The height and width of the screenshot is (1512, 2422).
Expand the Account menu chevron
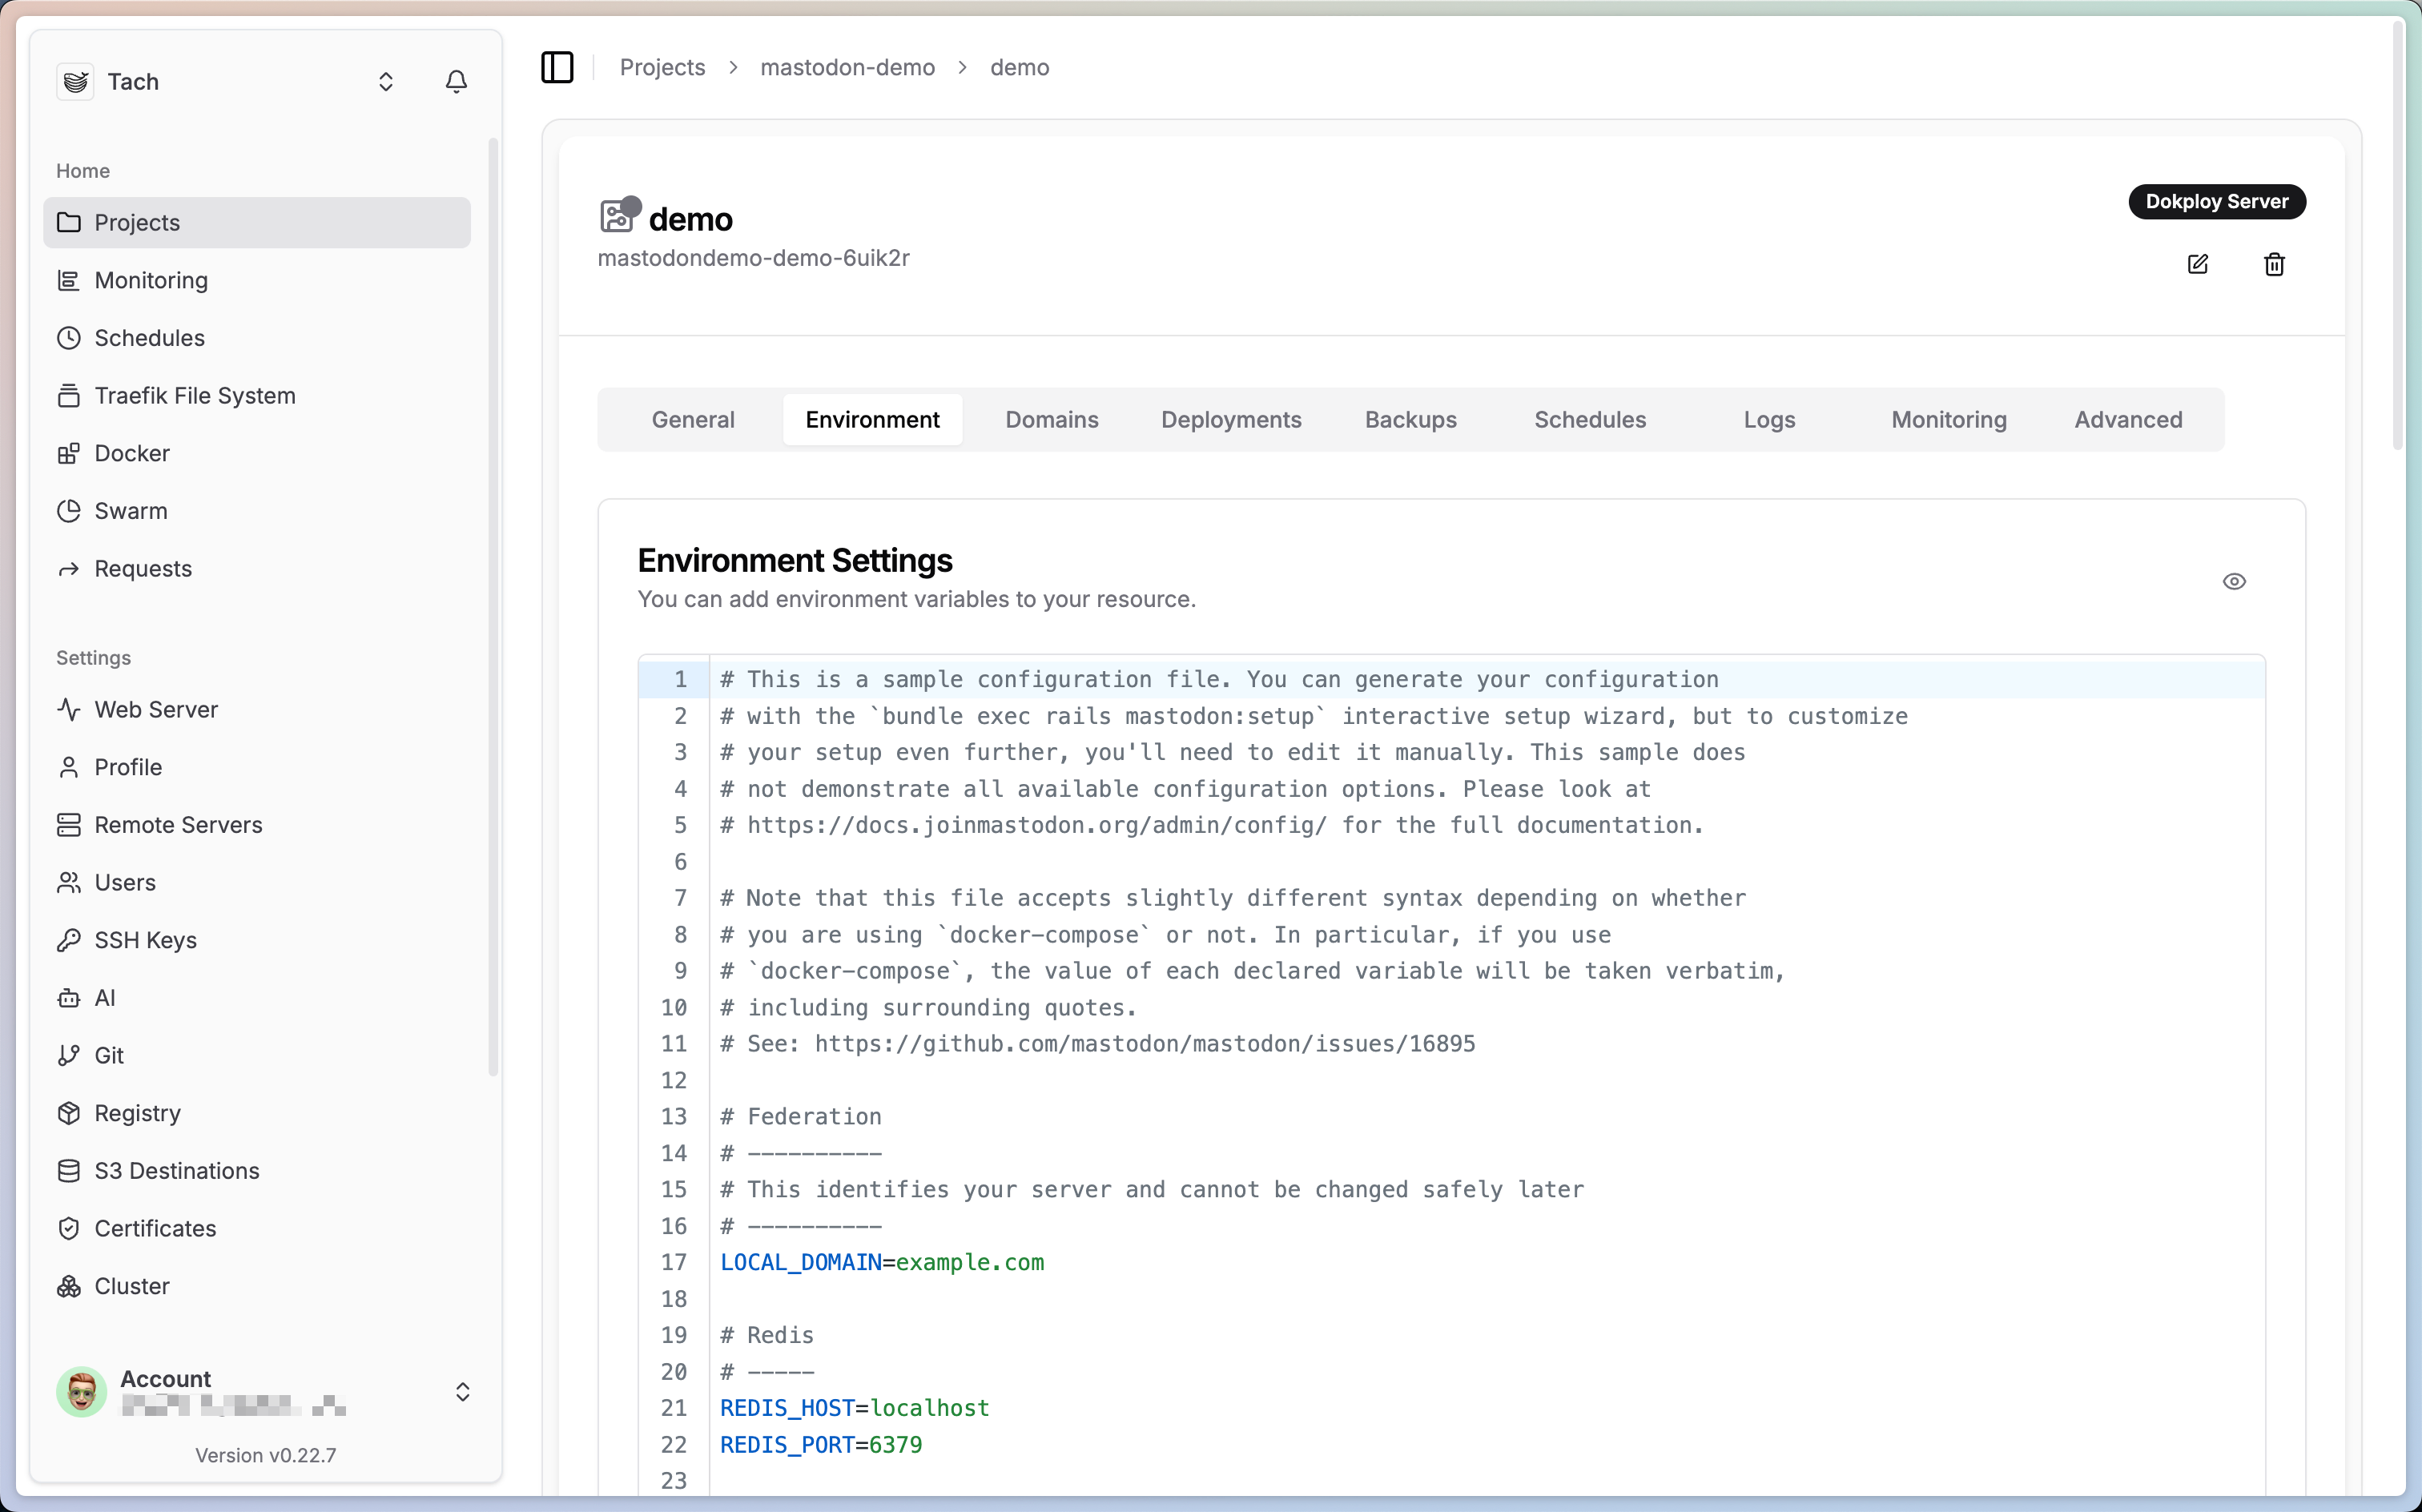coord(462,1391)
